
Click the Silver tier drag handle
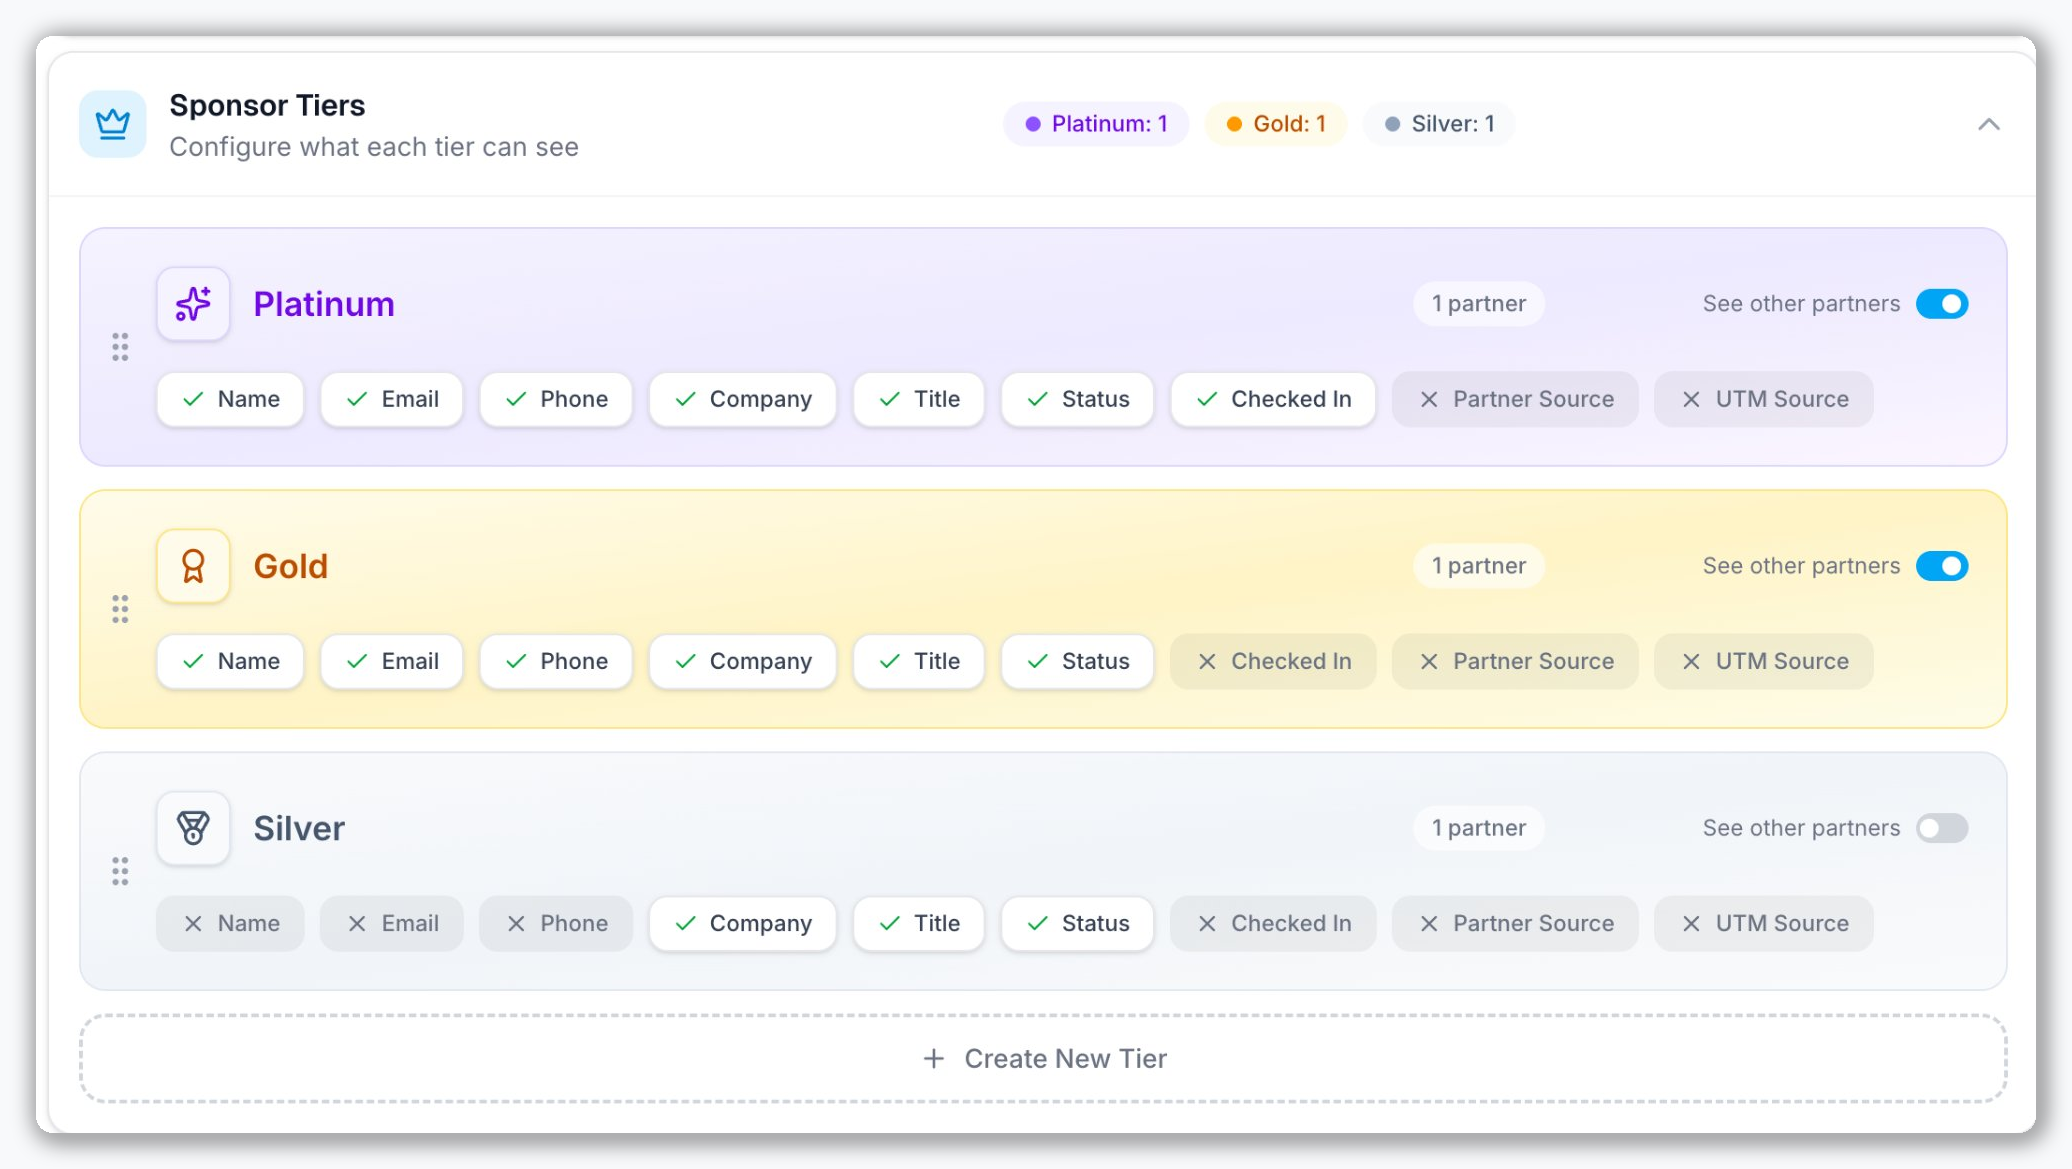coord(121,871)
